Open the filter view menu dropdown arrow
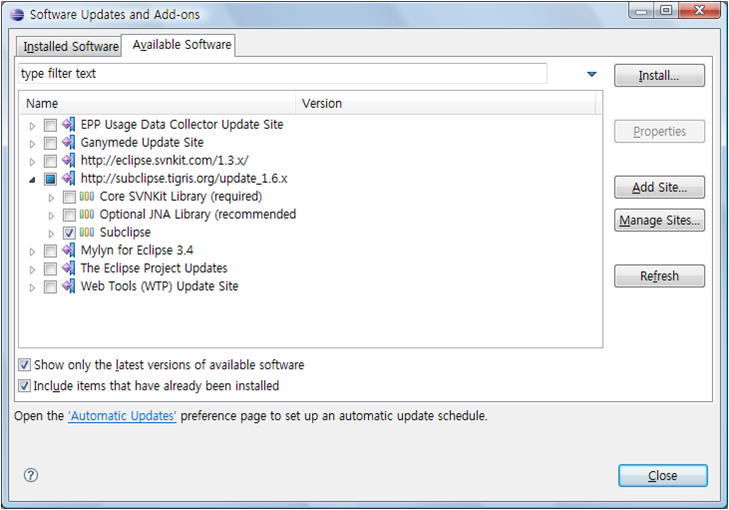 pyautogui.click(x=591, y=74)
